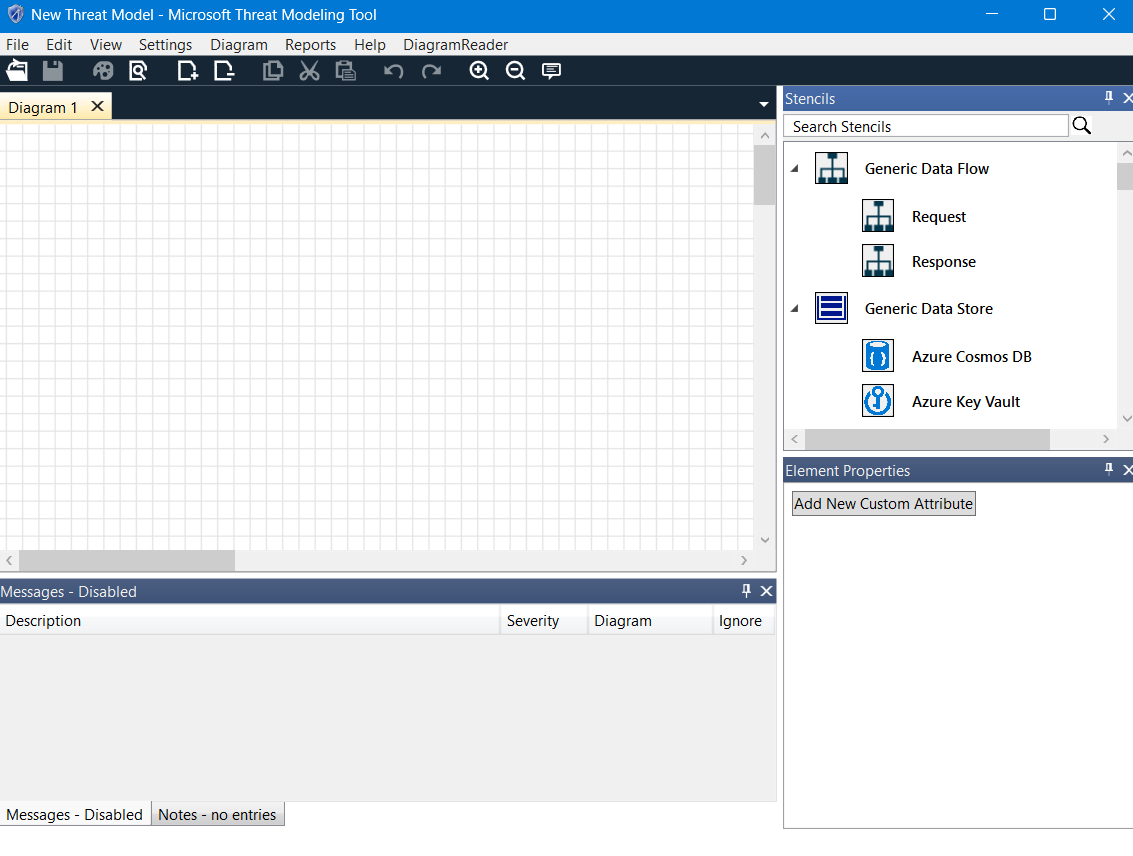The height and width of the screenshot is (856, 1133).
Task: Select the Azure Cosmos DB stencil
Action: point(971,356)
